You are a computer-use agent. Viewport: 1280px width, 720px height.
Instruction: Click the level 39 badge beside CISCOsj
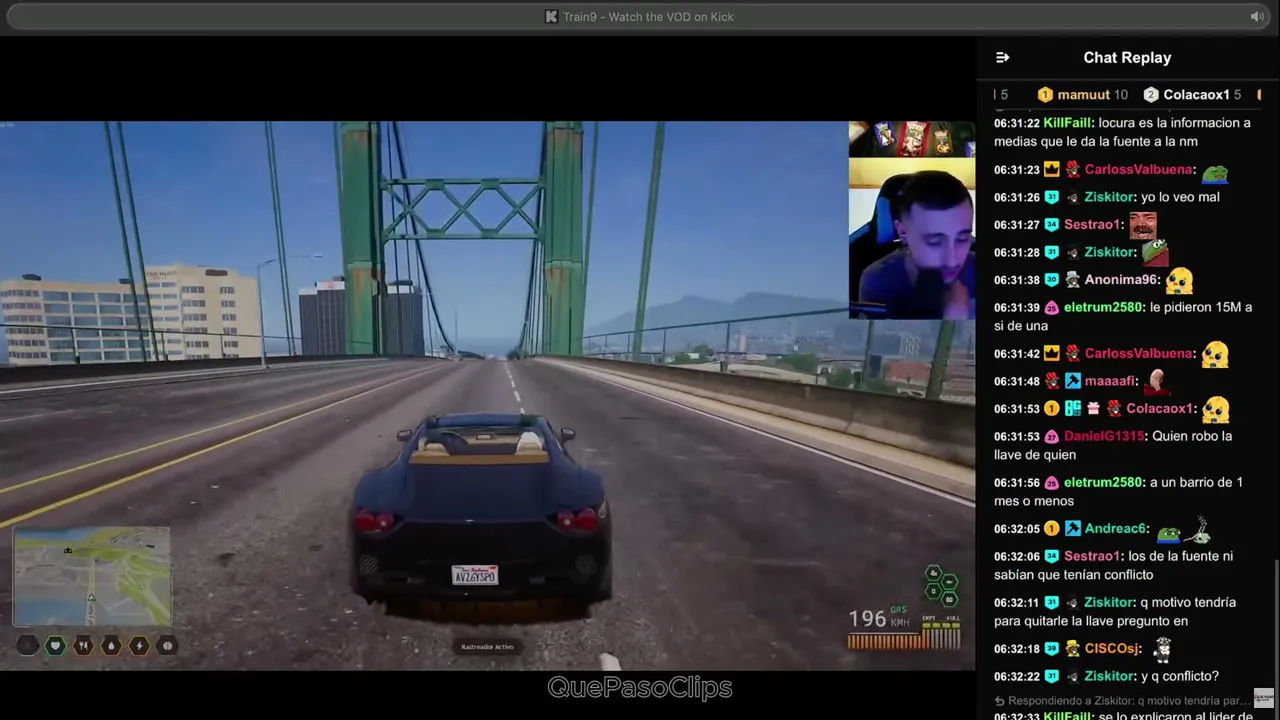1051,650
